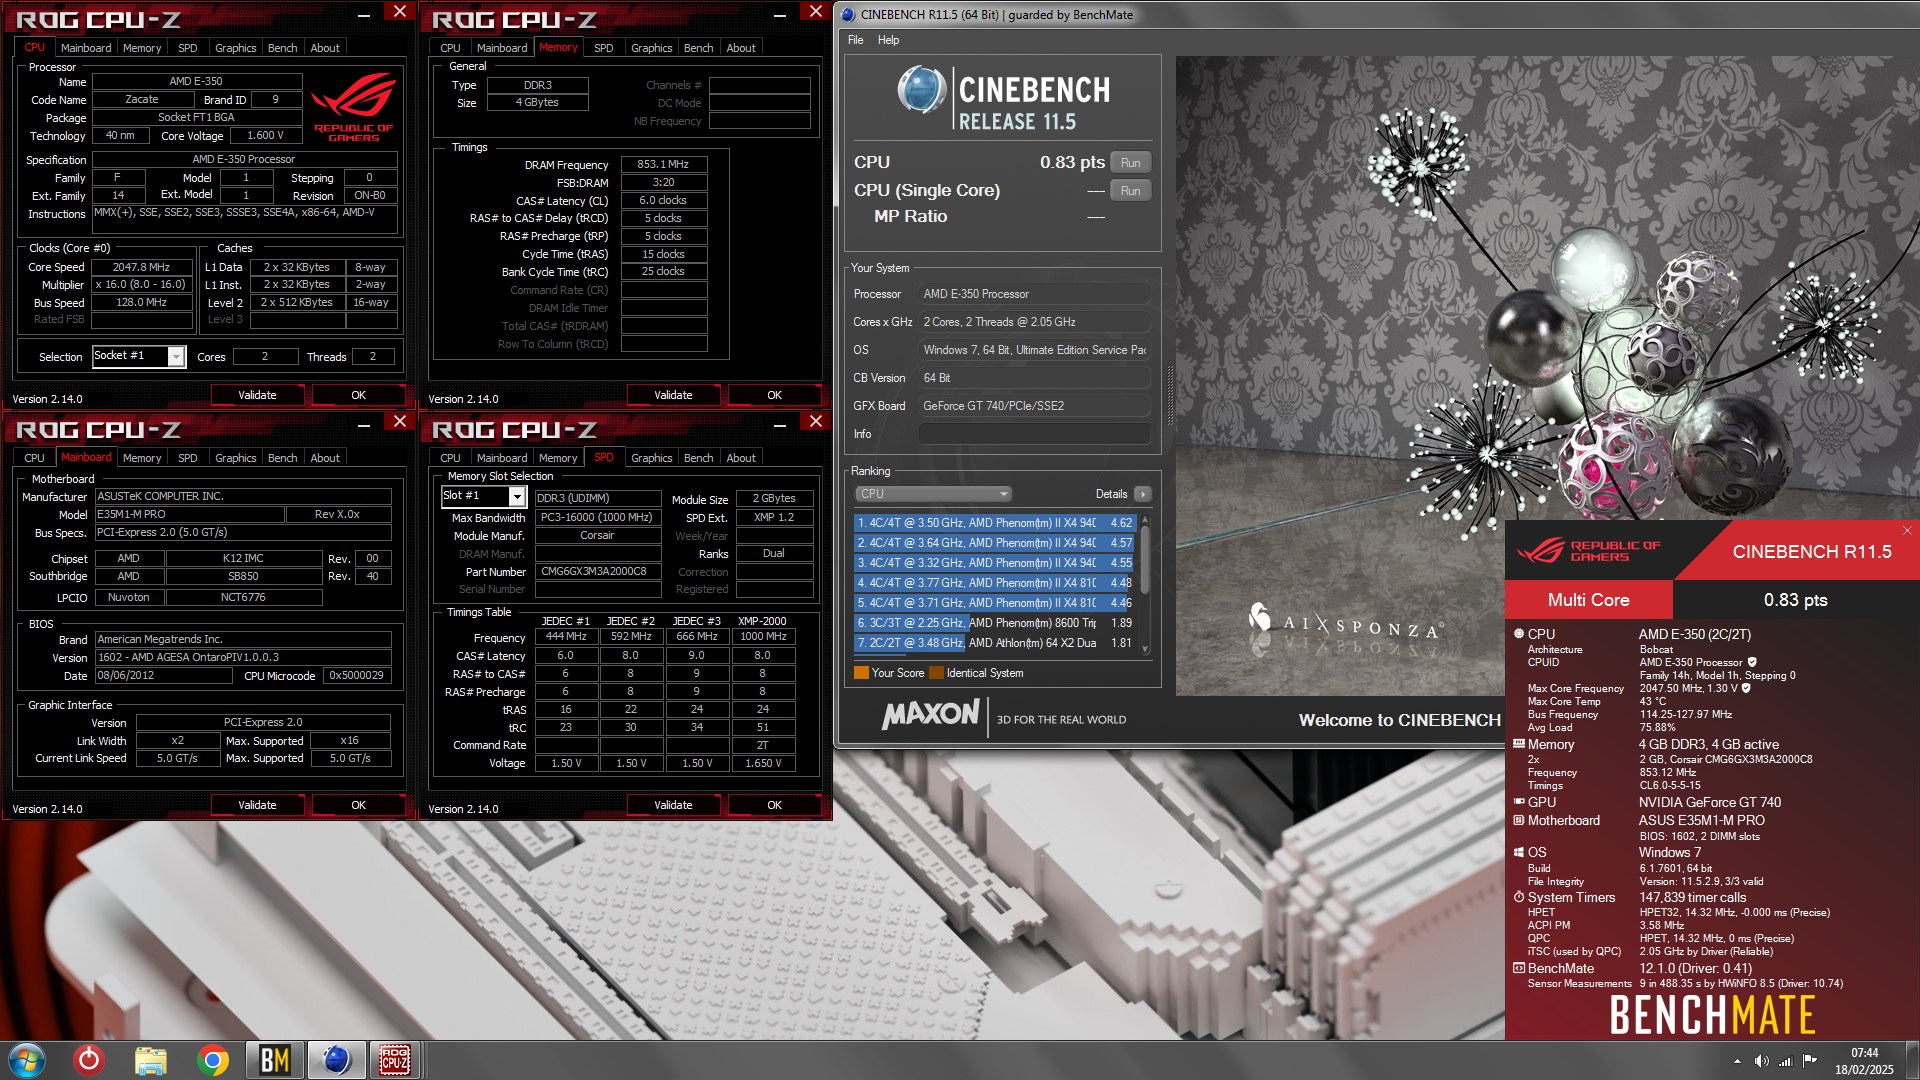1920x1080 pixels.
Task: Click the red power icon in taskbar
Action: tap(89, 1060)
